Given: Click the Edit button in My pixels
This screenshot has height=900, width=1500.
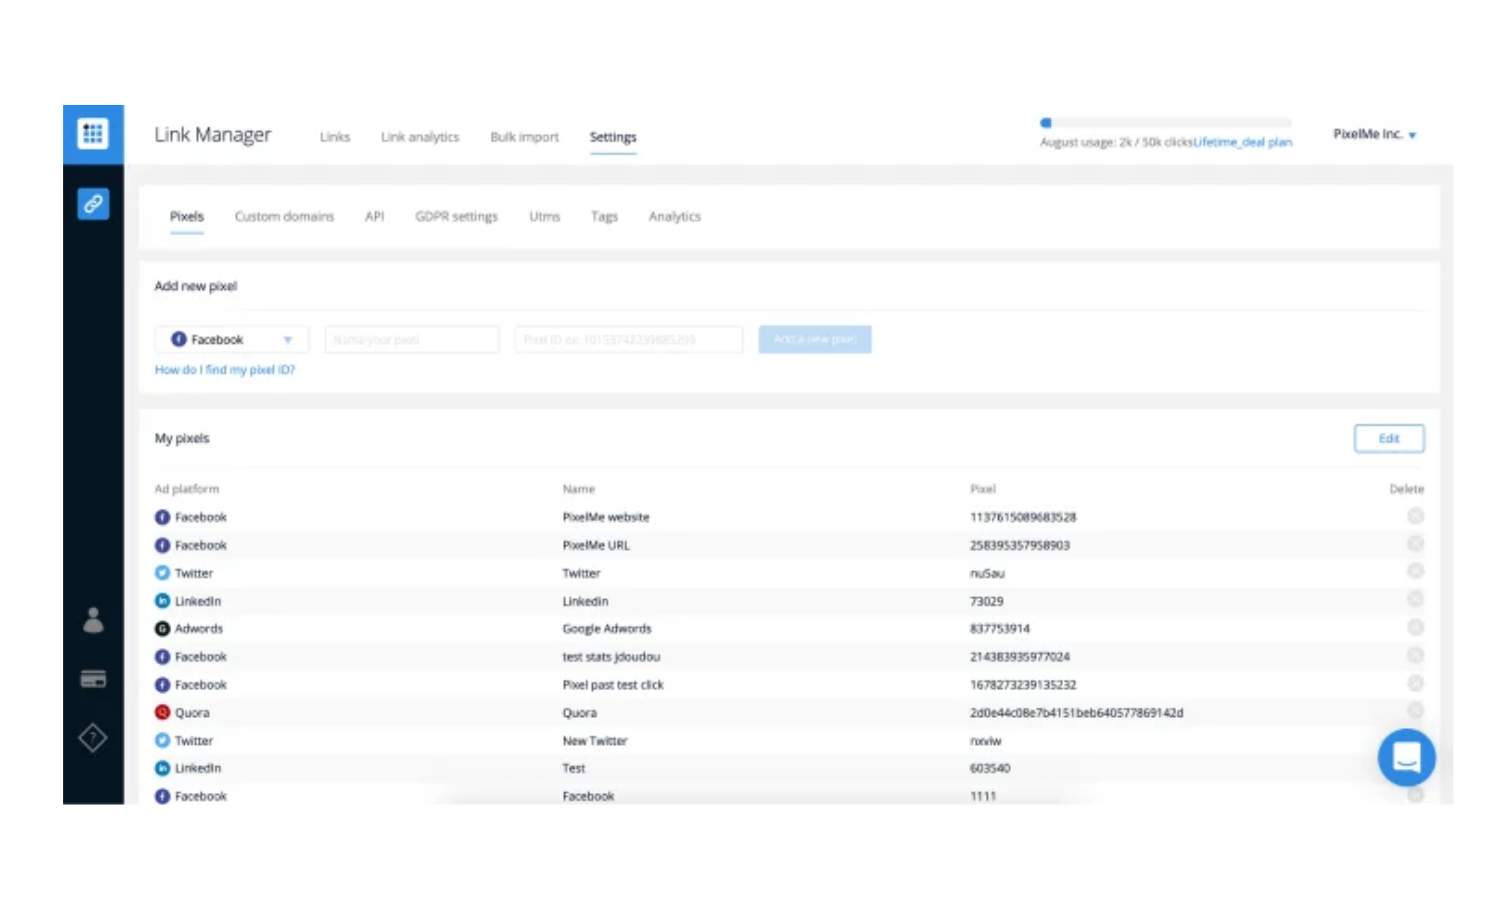Looking at the screenshot, I should click(1389, 438).
